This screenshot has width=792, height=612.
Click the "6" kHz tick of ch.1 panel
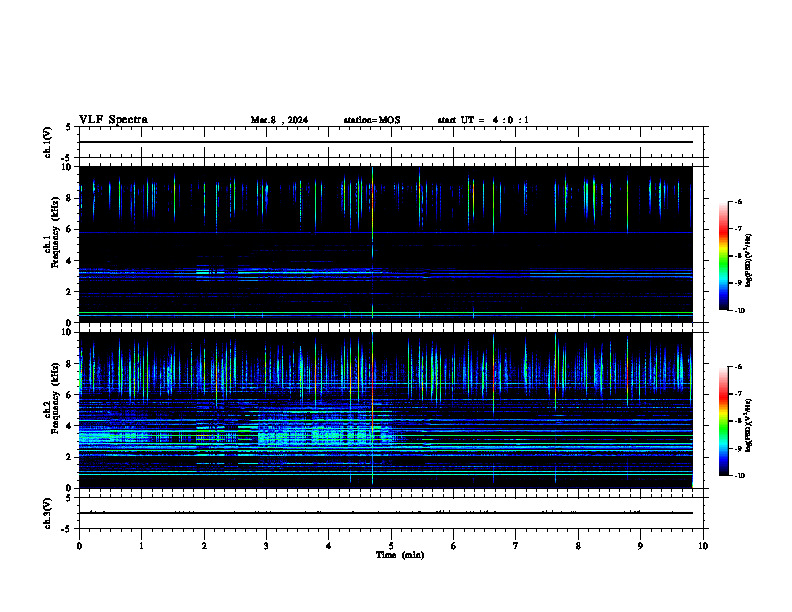click(70, 229)
